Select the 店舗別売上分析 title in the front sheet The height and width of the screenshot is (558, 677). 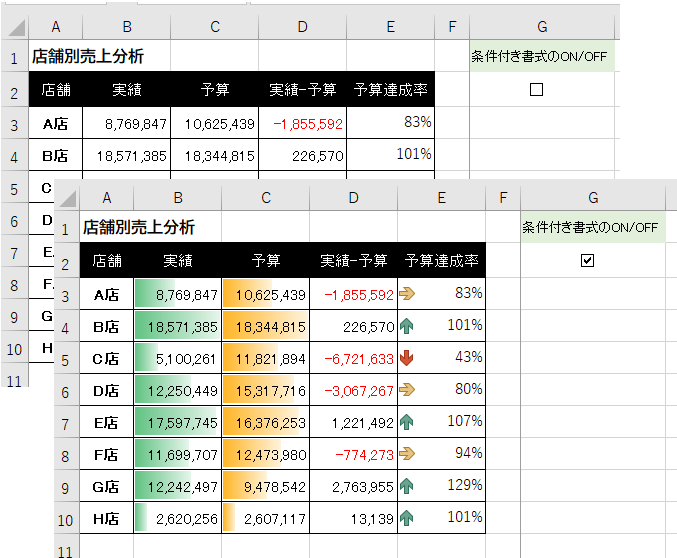pyautogui.click(x=139, y=227)
